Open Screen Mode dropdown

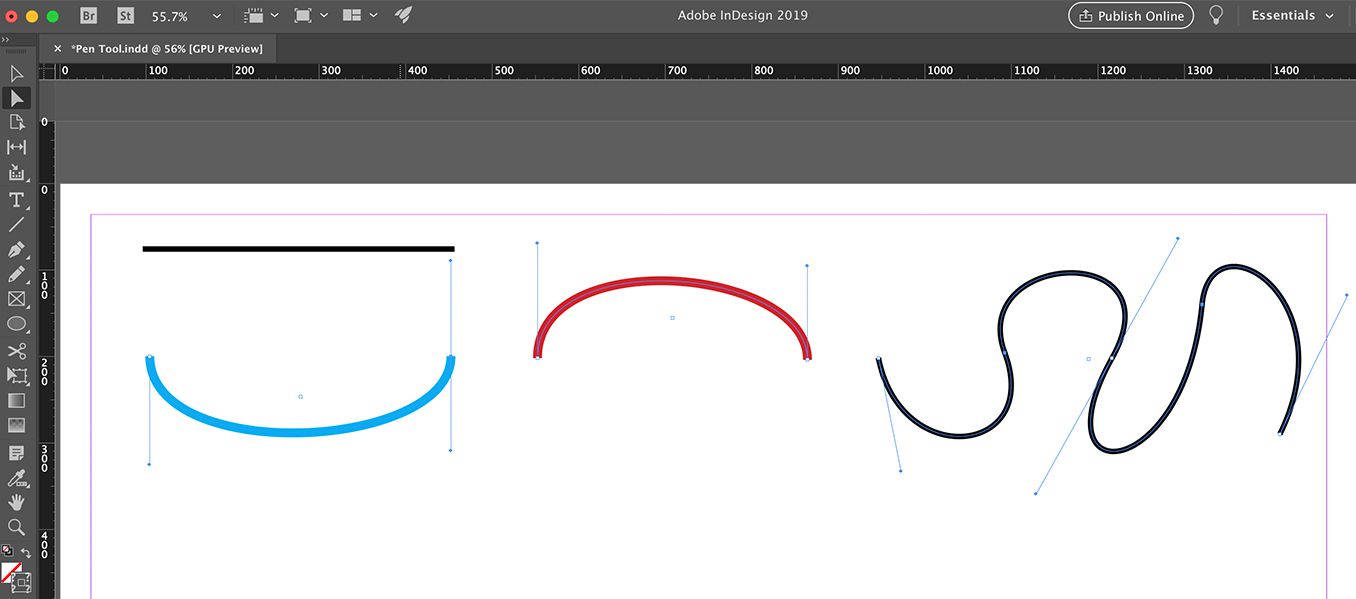[310, 16]
